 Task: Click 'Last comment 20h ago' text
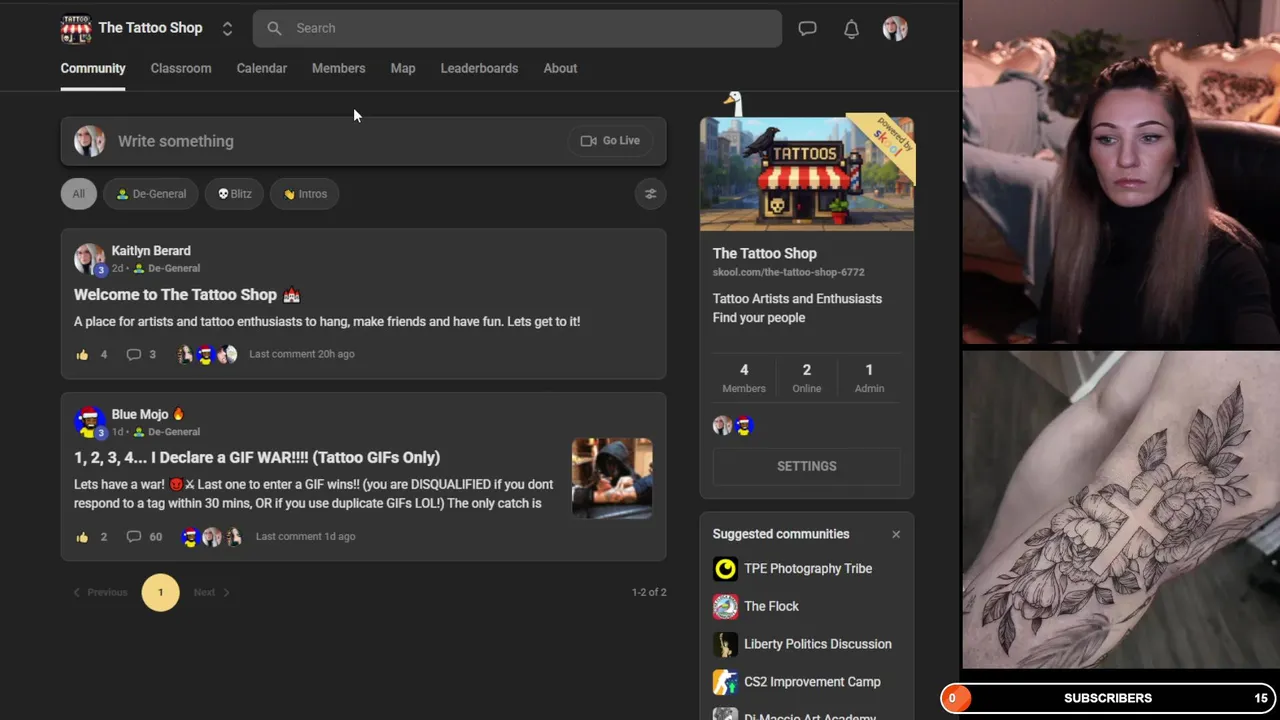click(x=302, y=354)
